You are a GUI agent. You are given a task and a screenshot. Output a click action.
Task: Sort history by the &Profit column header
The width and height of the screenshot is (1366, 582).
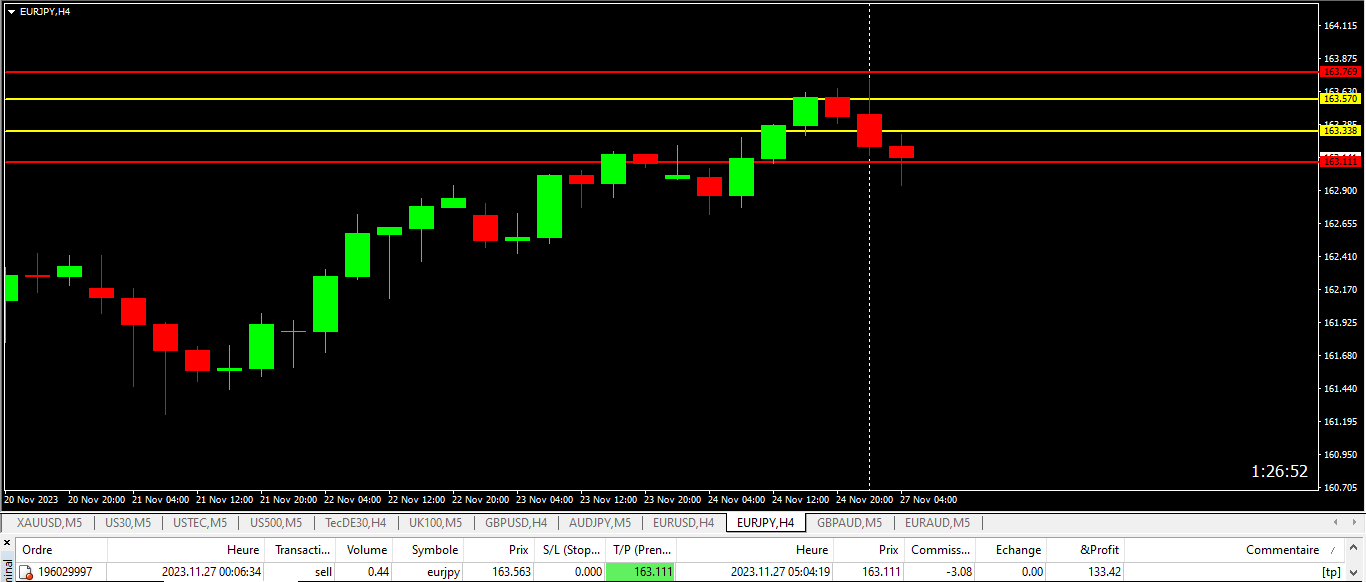click(x=1099, y=549)
